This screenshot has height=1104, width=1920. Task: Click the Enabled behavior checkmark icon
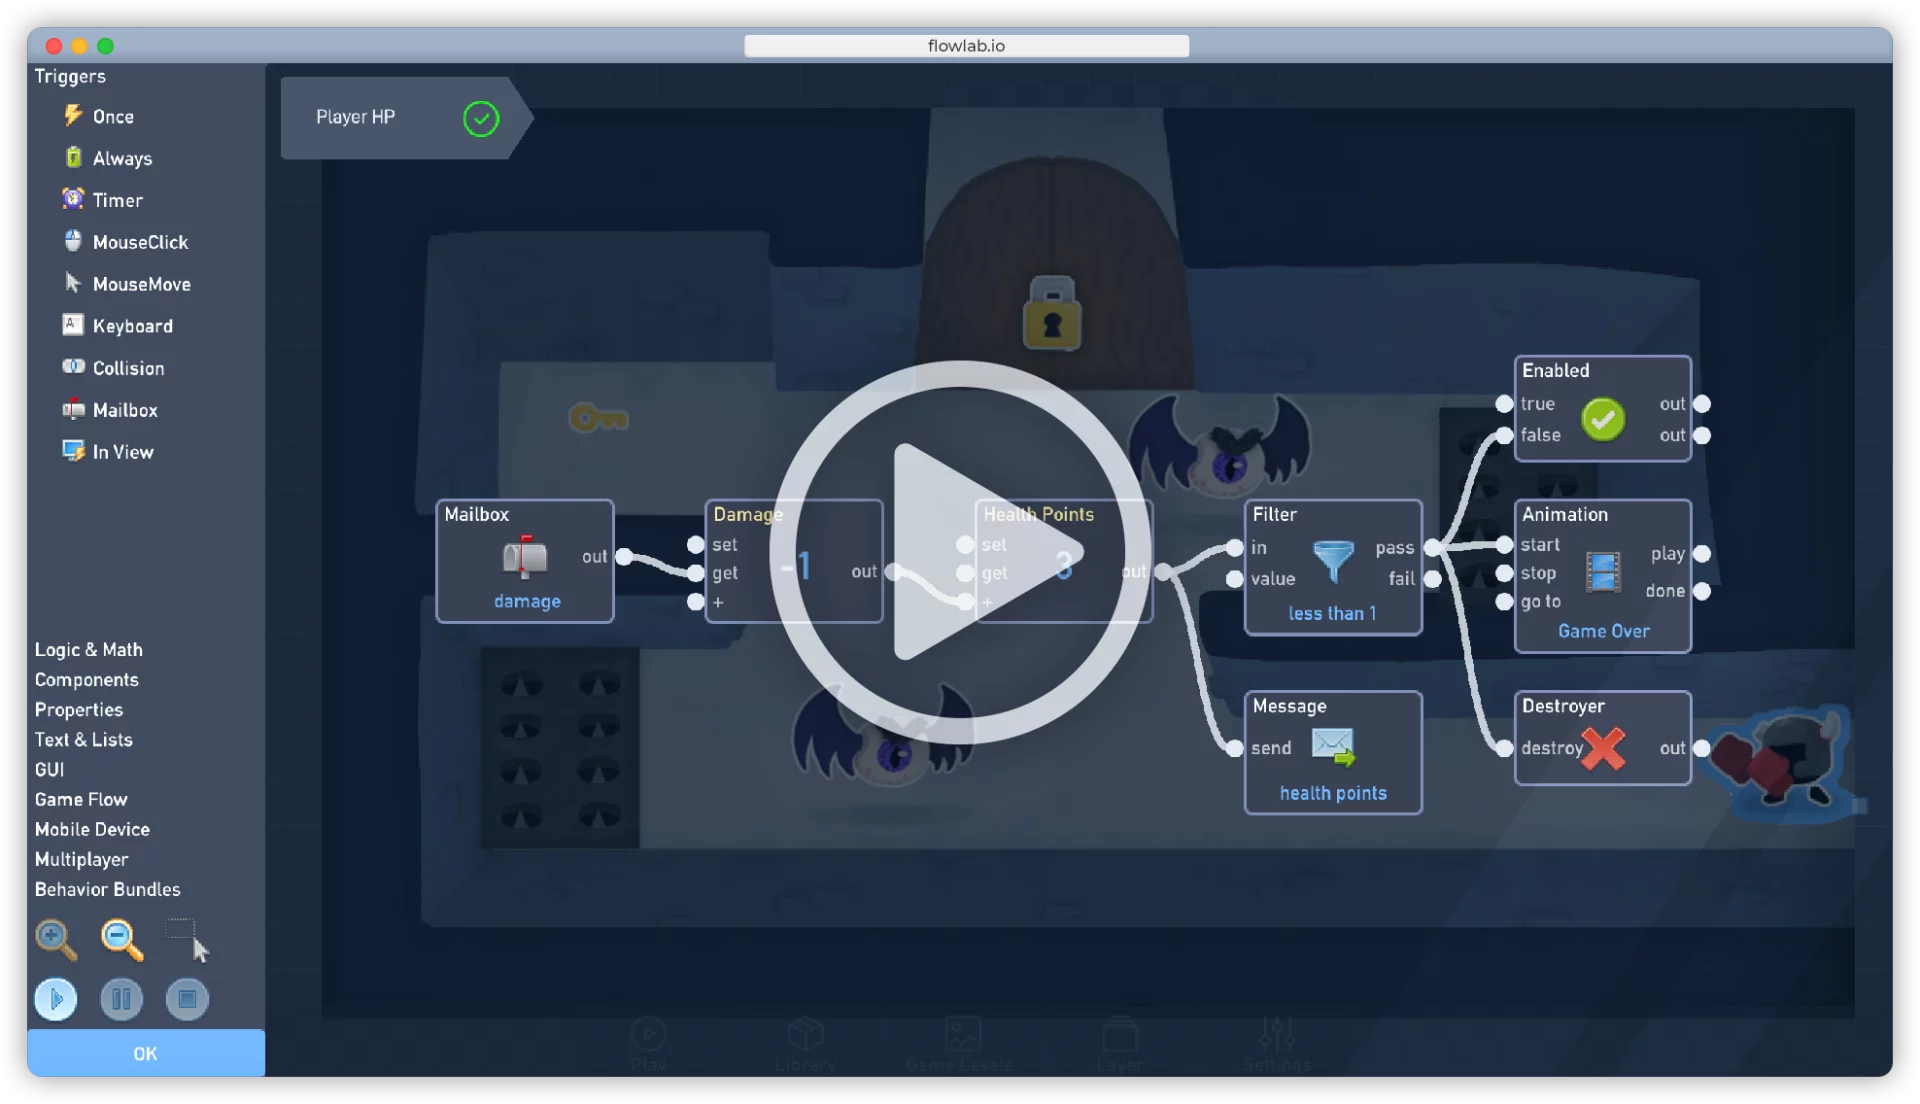[1604, 417]
